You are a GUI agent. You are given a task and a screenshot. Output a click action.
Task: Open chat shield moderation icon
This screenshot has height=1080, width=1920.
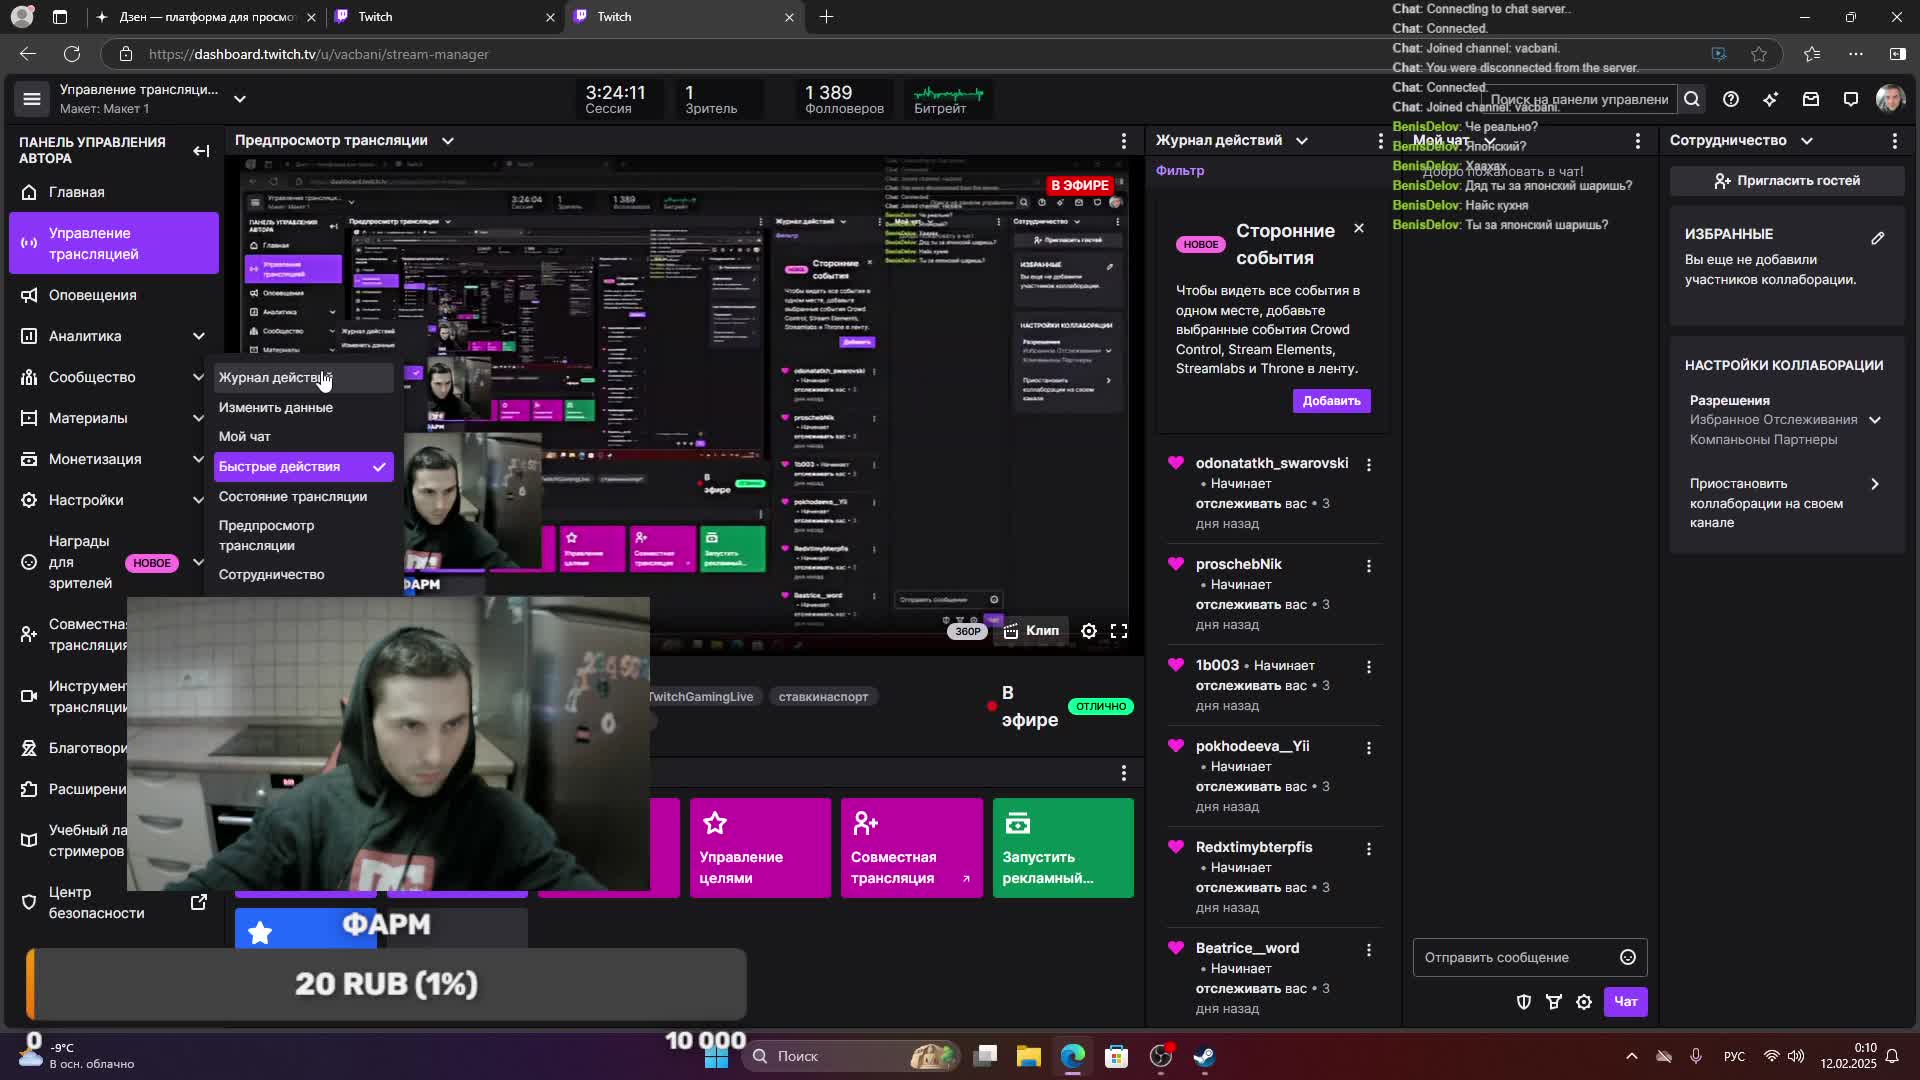tap(1524, 1002)
